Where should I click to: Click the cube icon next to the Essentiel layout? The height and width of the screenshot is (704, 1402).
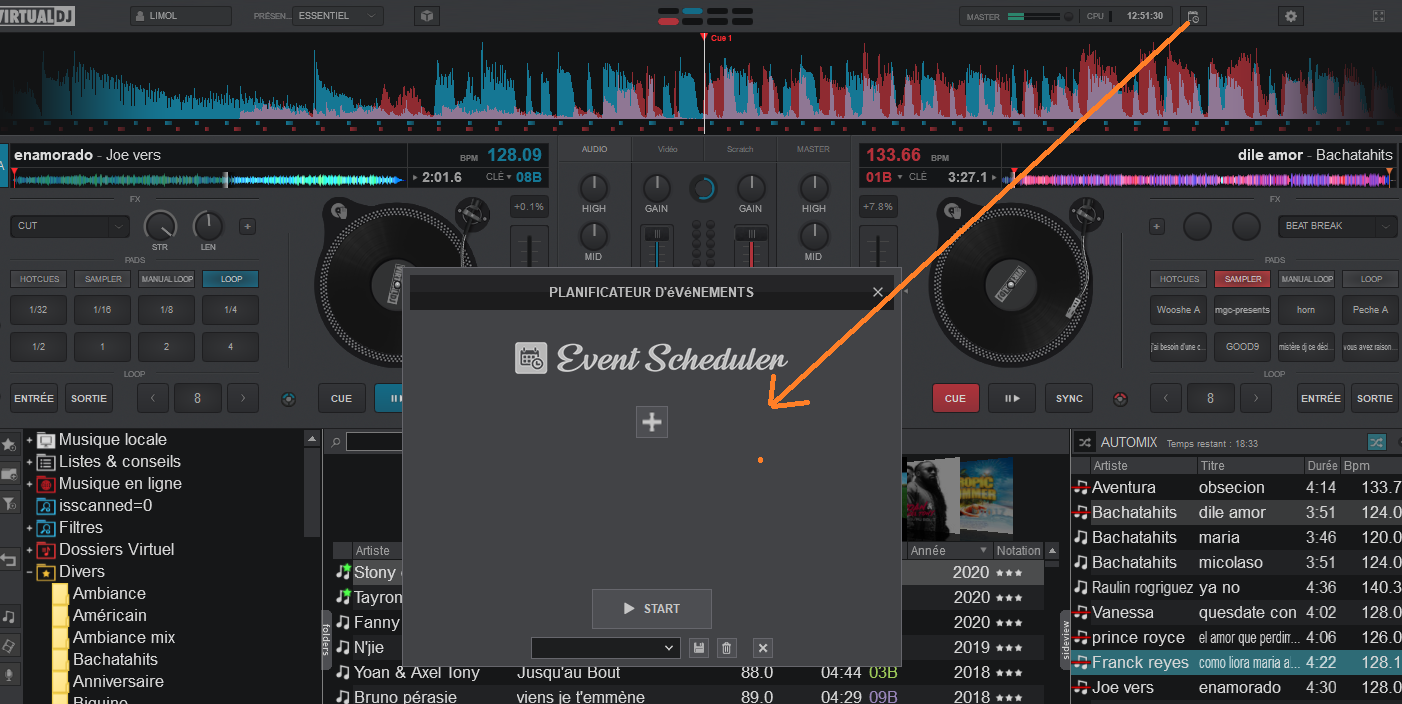coord(427,16)
